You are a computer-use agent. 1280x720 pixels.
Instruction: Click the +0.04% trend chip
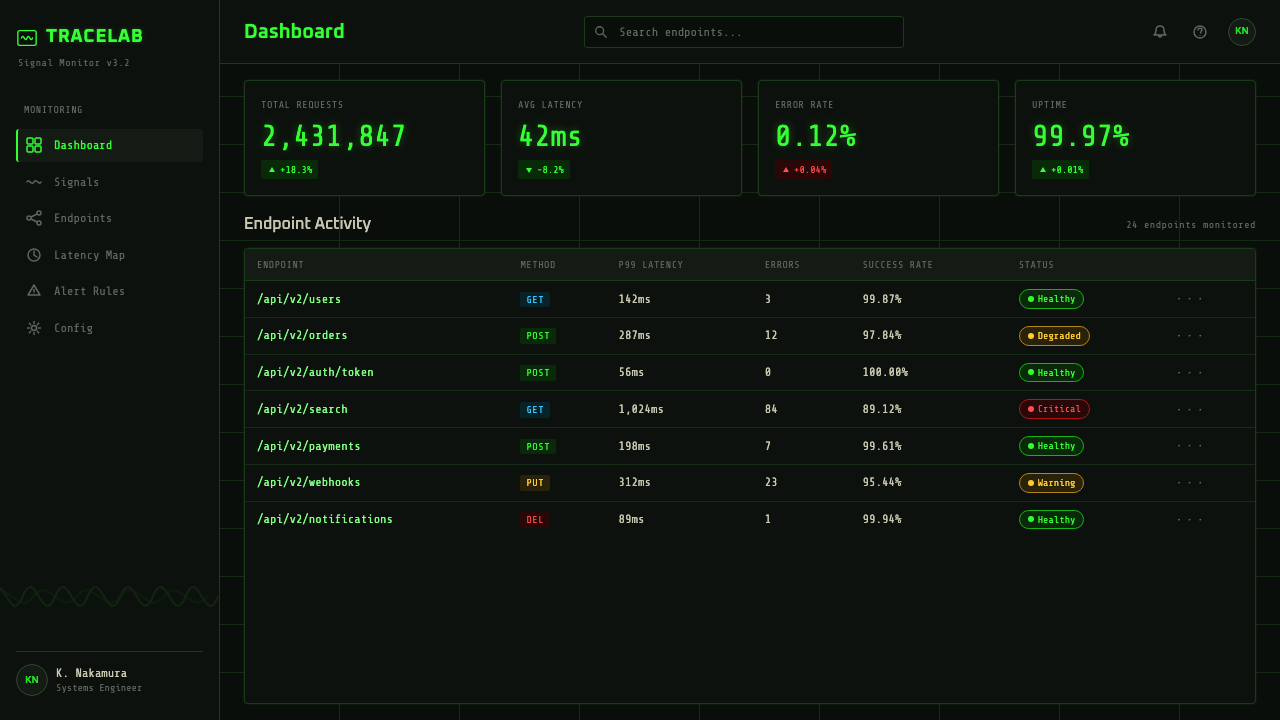[804, 170]
